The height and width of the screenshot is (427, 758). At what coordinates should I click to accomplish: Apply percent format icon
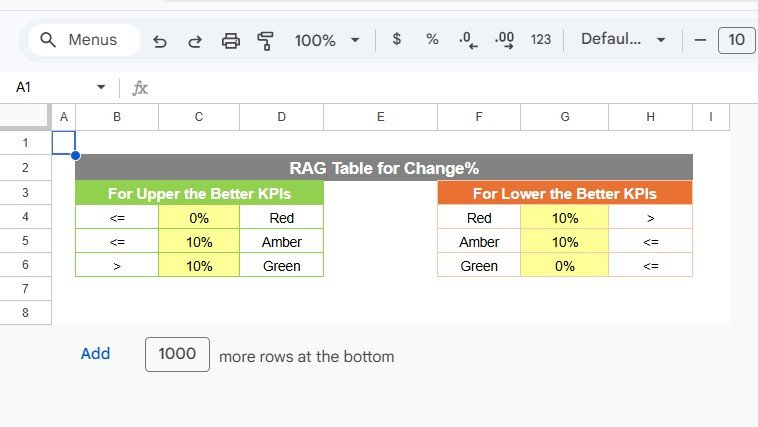click(432, 40)
